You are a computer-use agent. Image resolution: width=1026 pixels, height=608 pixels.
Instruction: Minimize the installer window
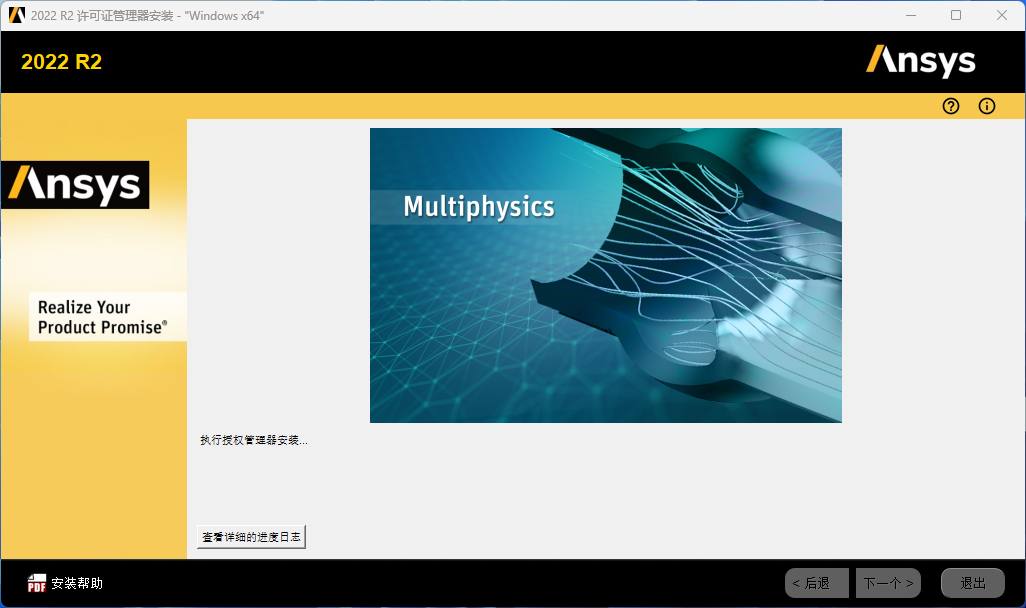(911, 15)
